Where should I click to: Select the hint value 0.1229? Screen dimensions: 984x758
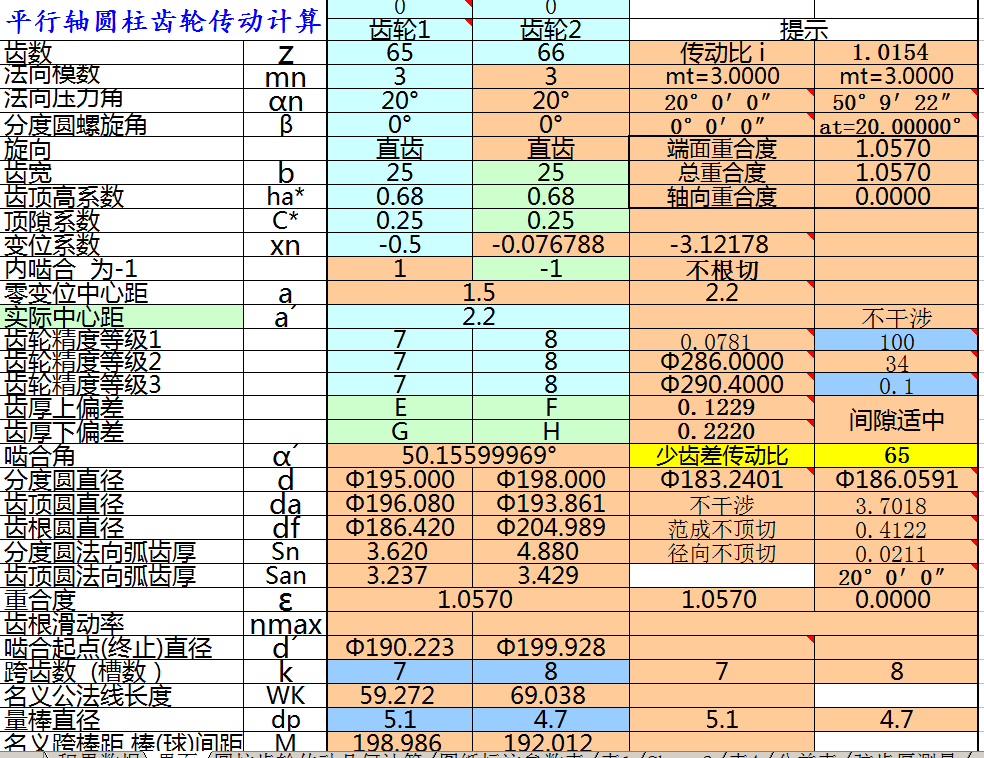pyautogui.click(x=722, y=408)
